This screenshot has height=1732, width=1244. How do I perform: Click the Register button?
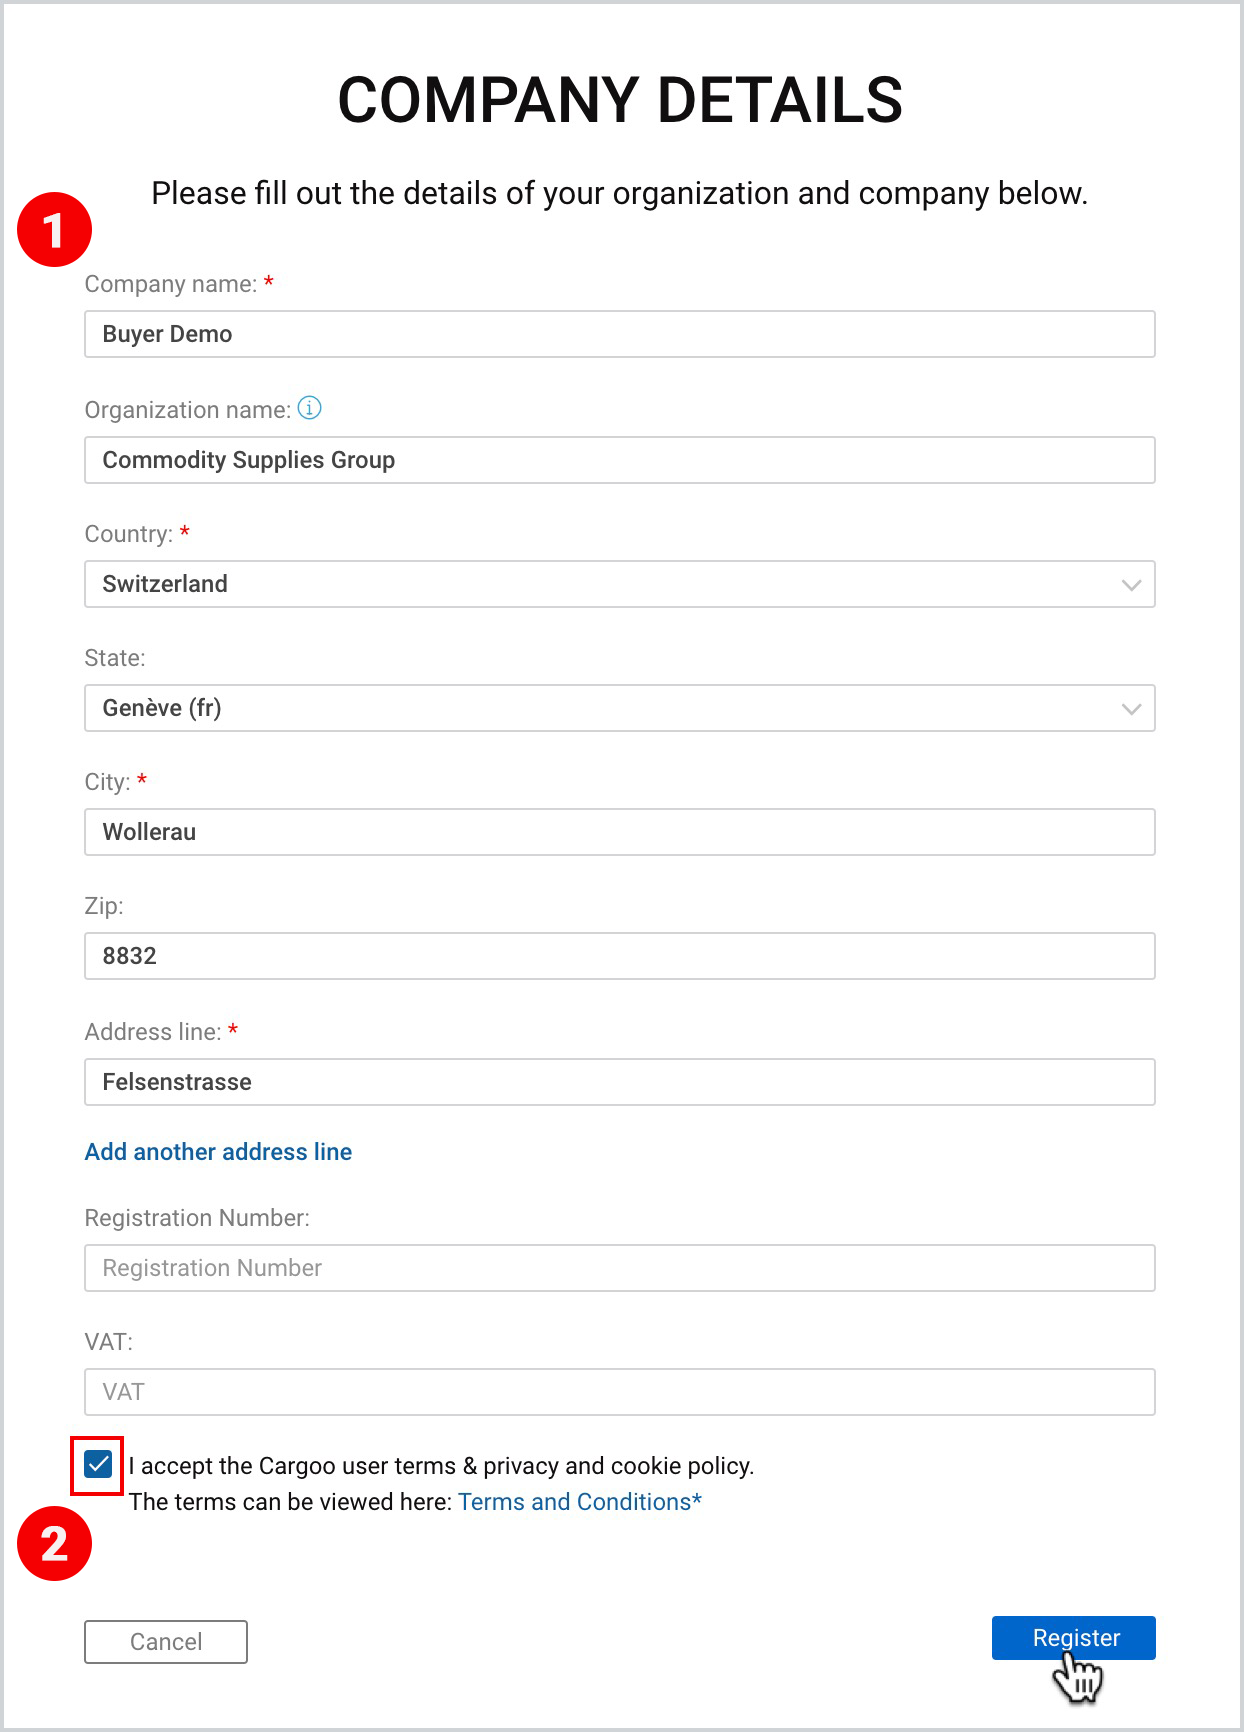(x=1074, y=1638)
